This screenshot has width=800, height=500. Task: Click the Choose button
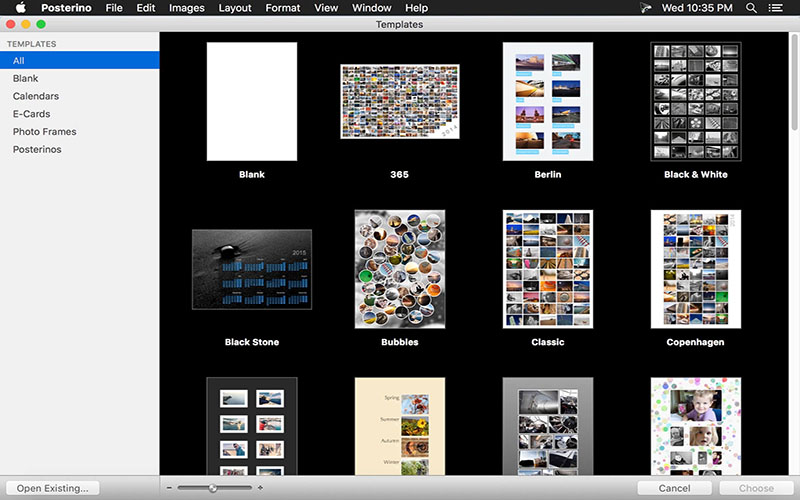pyautogui.click(x=756, y=488)
